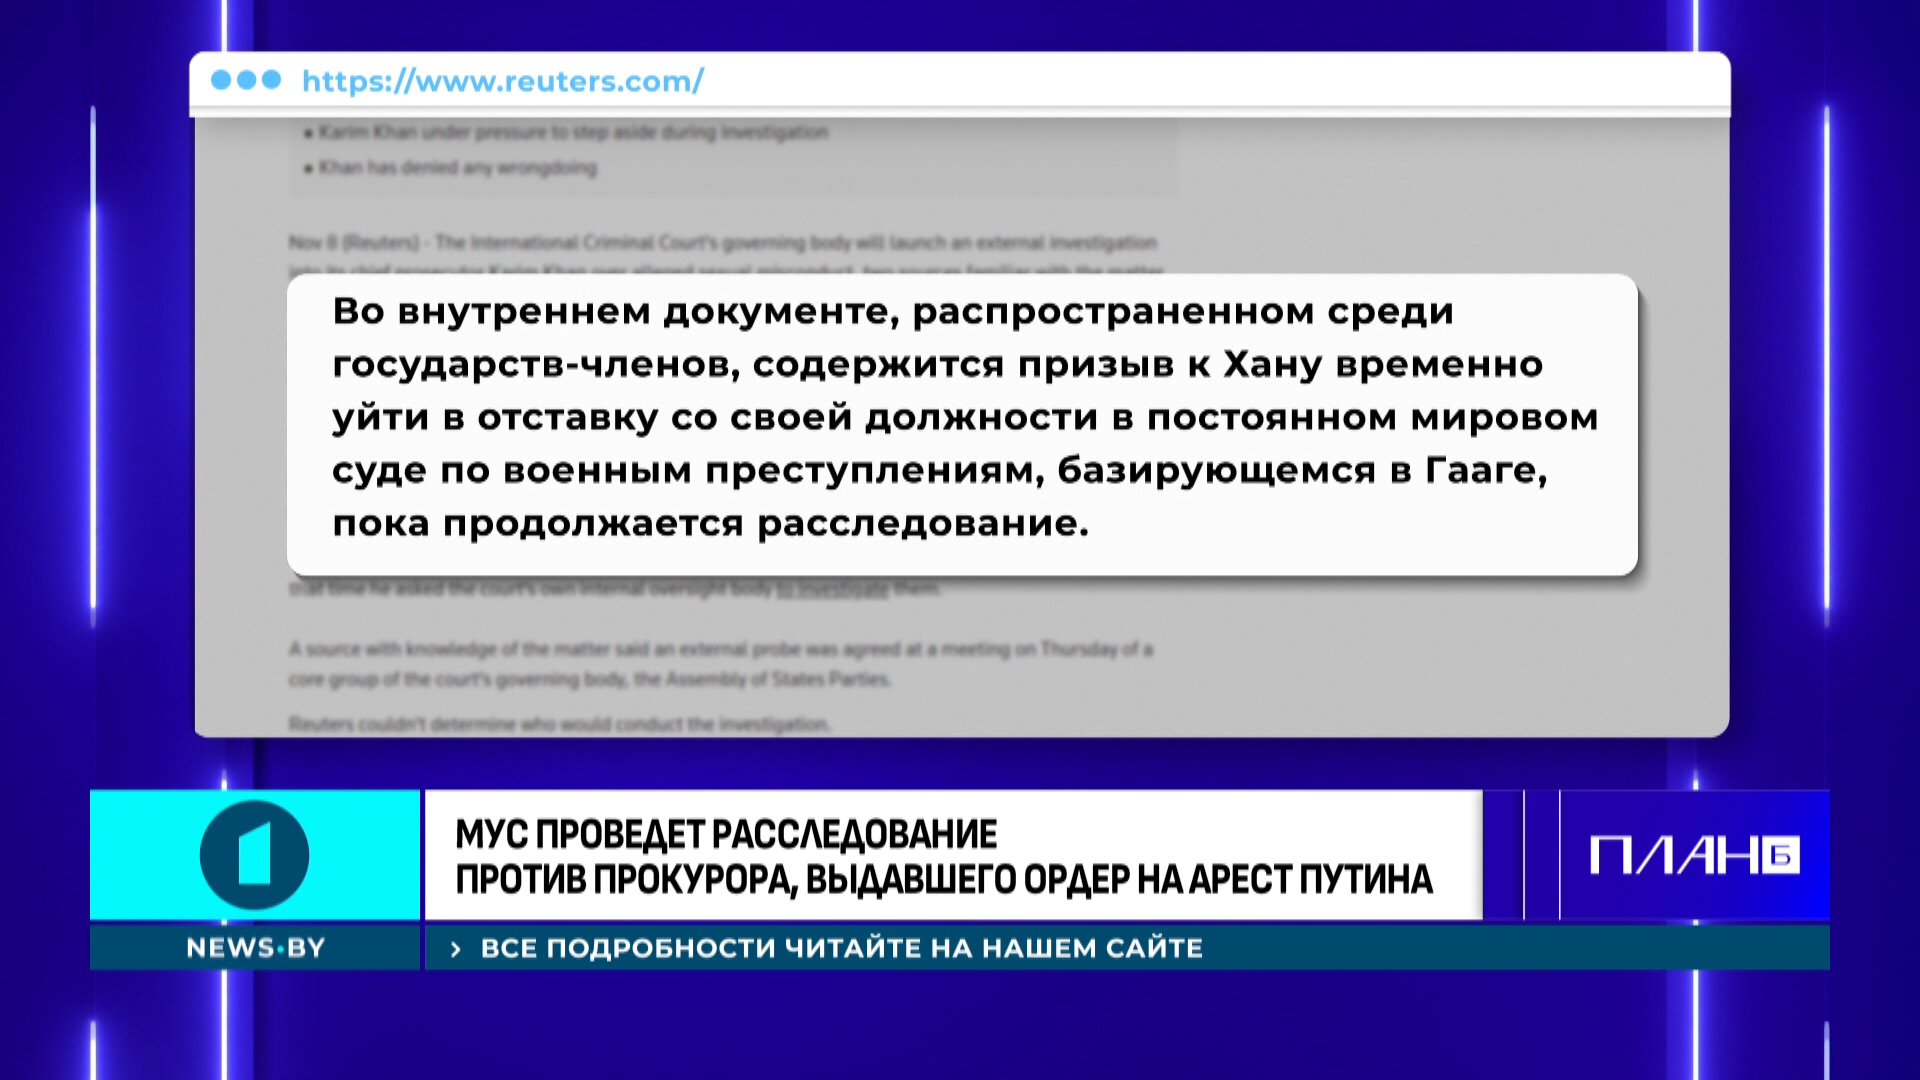The height and width of the screenshot is (1080, 1920).
Task: Click the ПЛАН Б program logo
Action: (x=1694, y=856)
